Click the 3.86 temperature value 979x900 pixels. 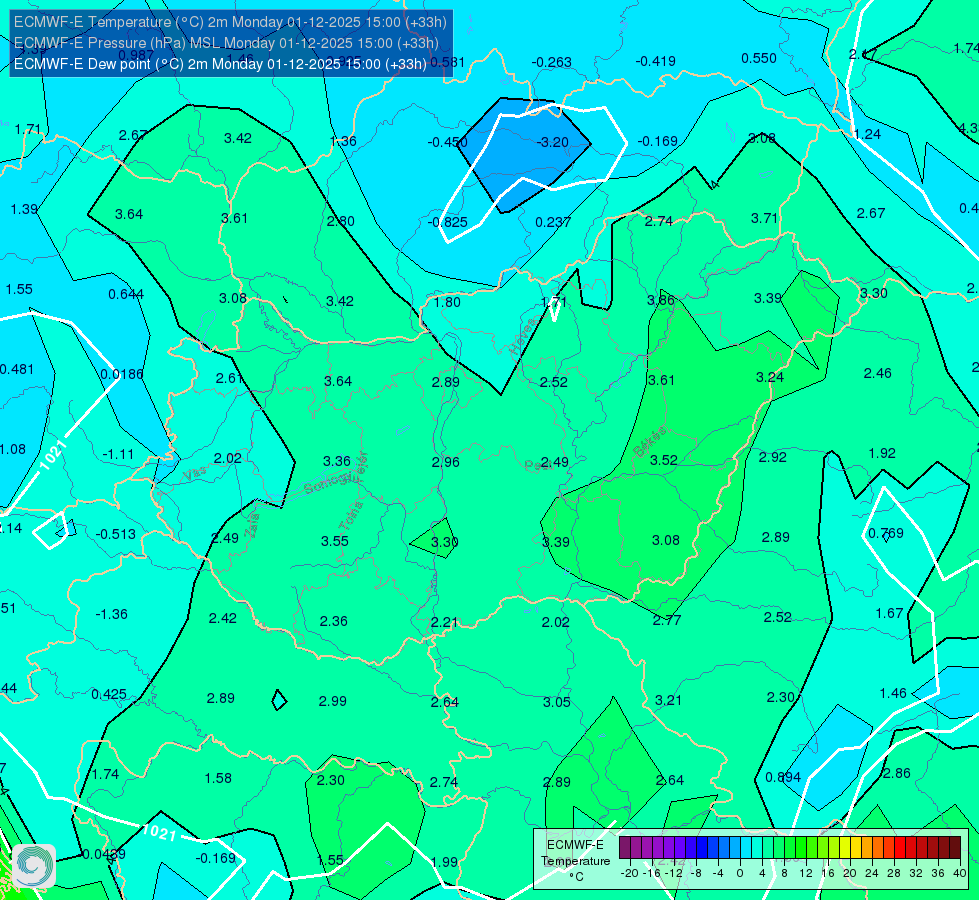point(661,300)
